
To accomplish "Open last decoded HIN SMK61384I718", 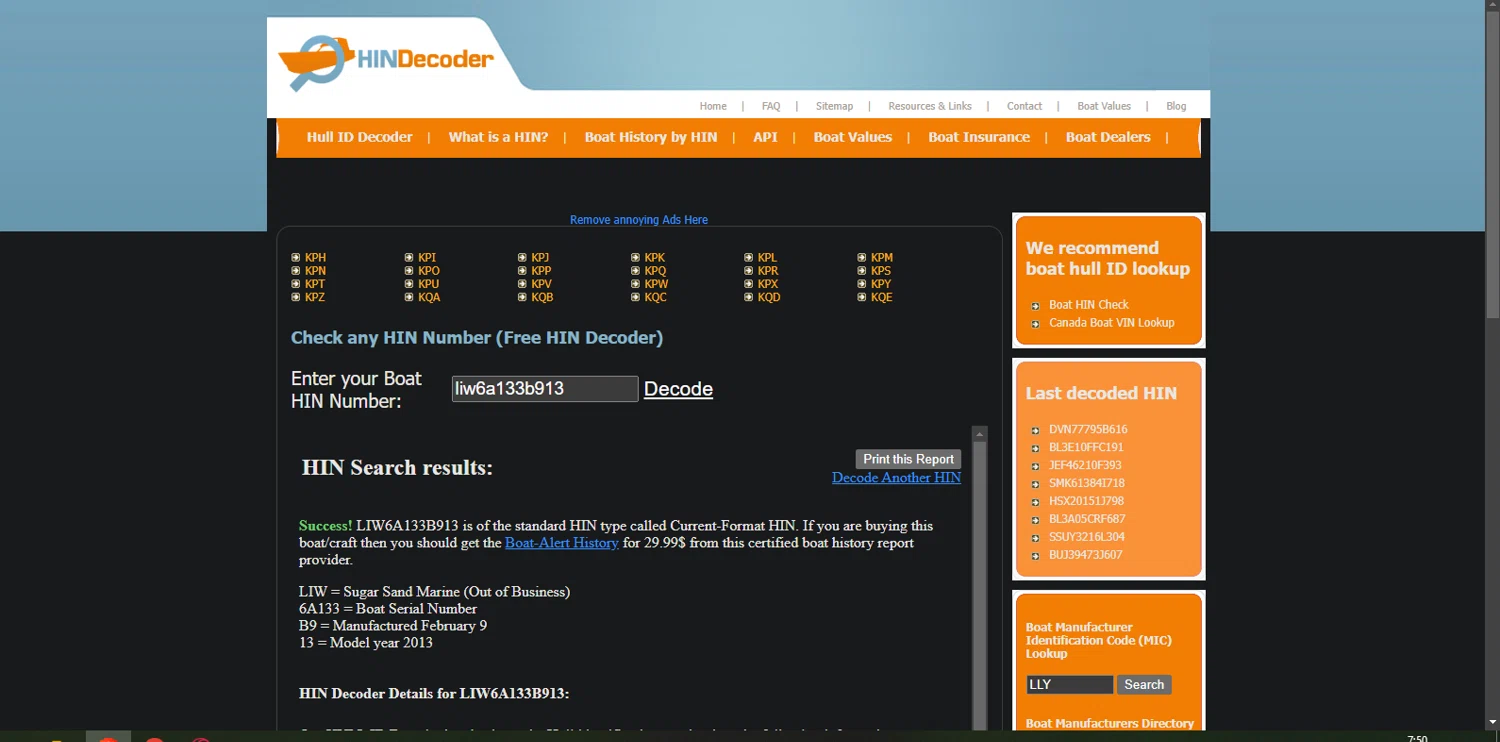I will 1087,484.
